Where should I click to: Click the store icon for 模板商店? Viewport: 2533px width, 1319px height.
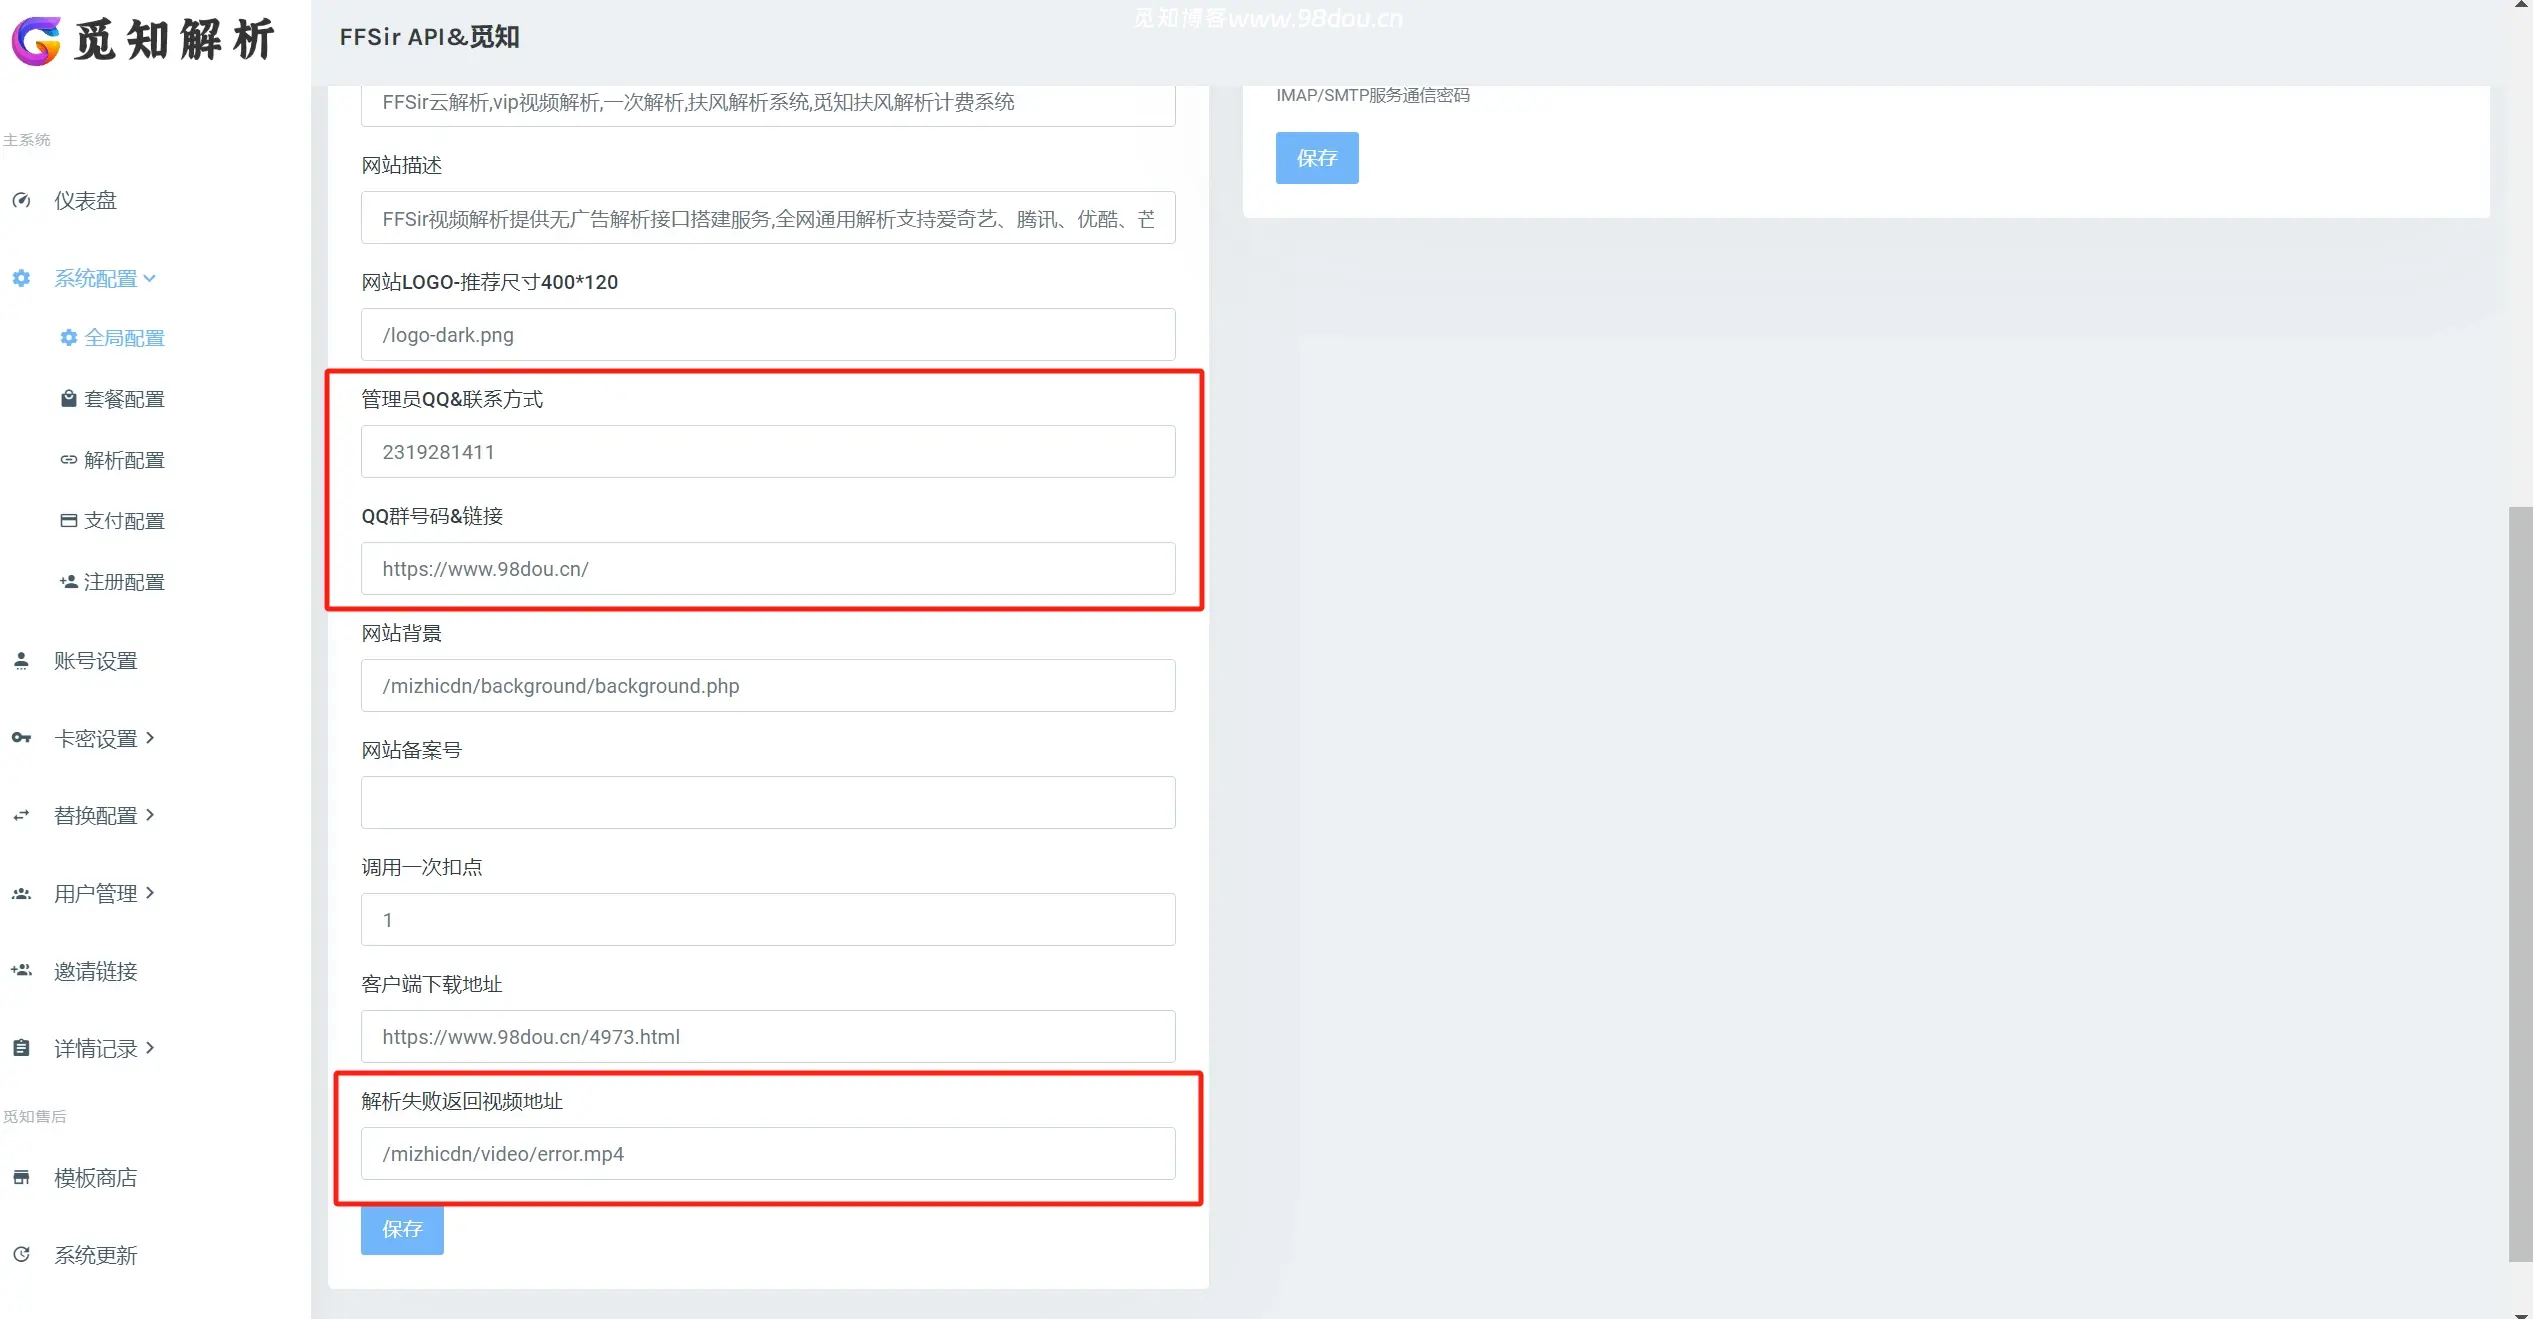pyautogui.click(x=21, y=1178)
